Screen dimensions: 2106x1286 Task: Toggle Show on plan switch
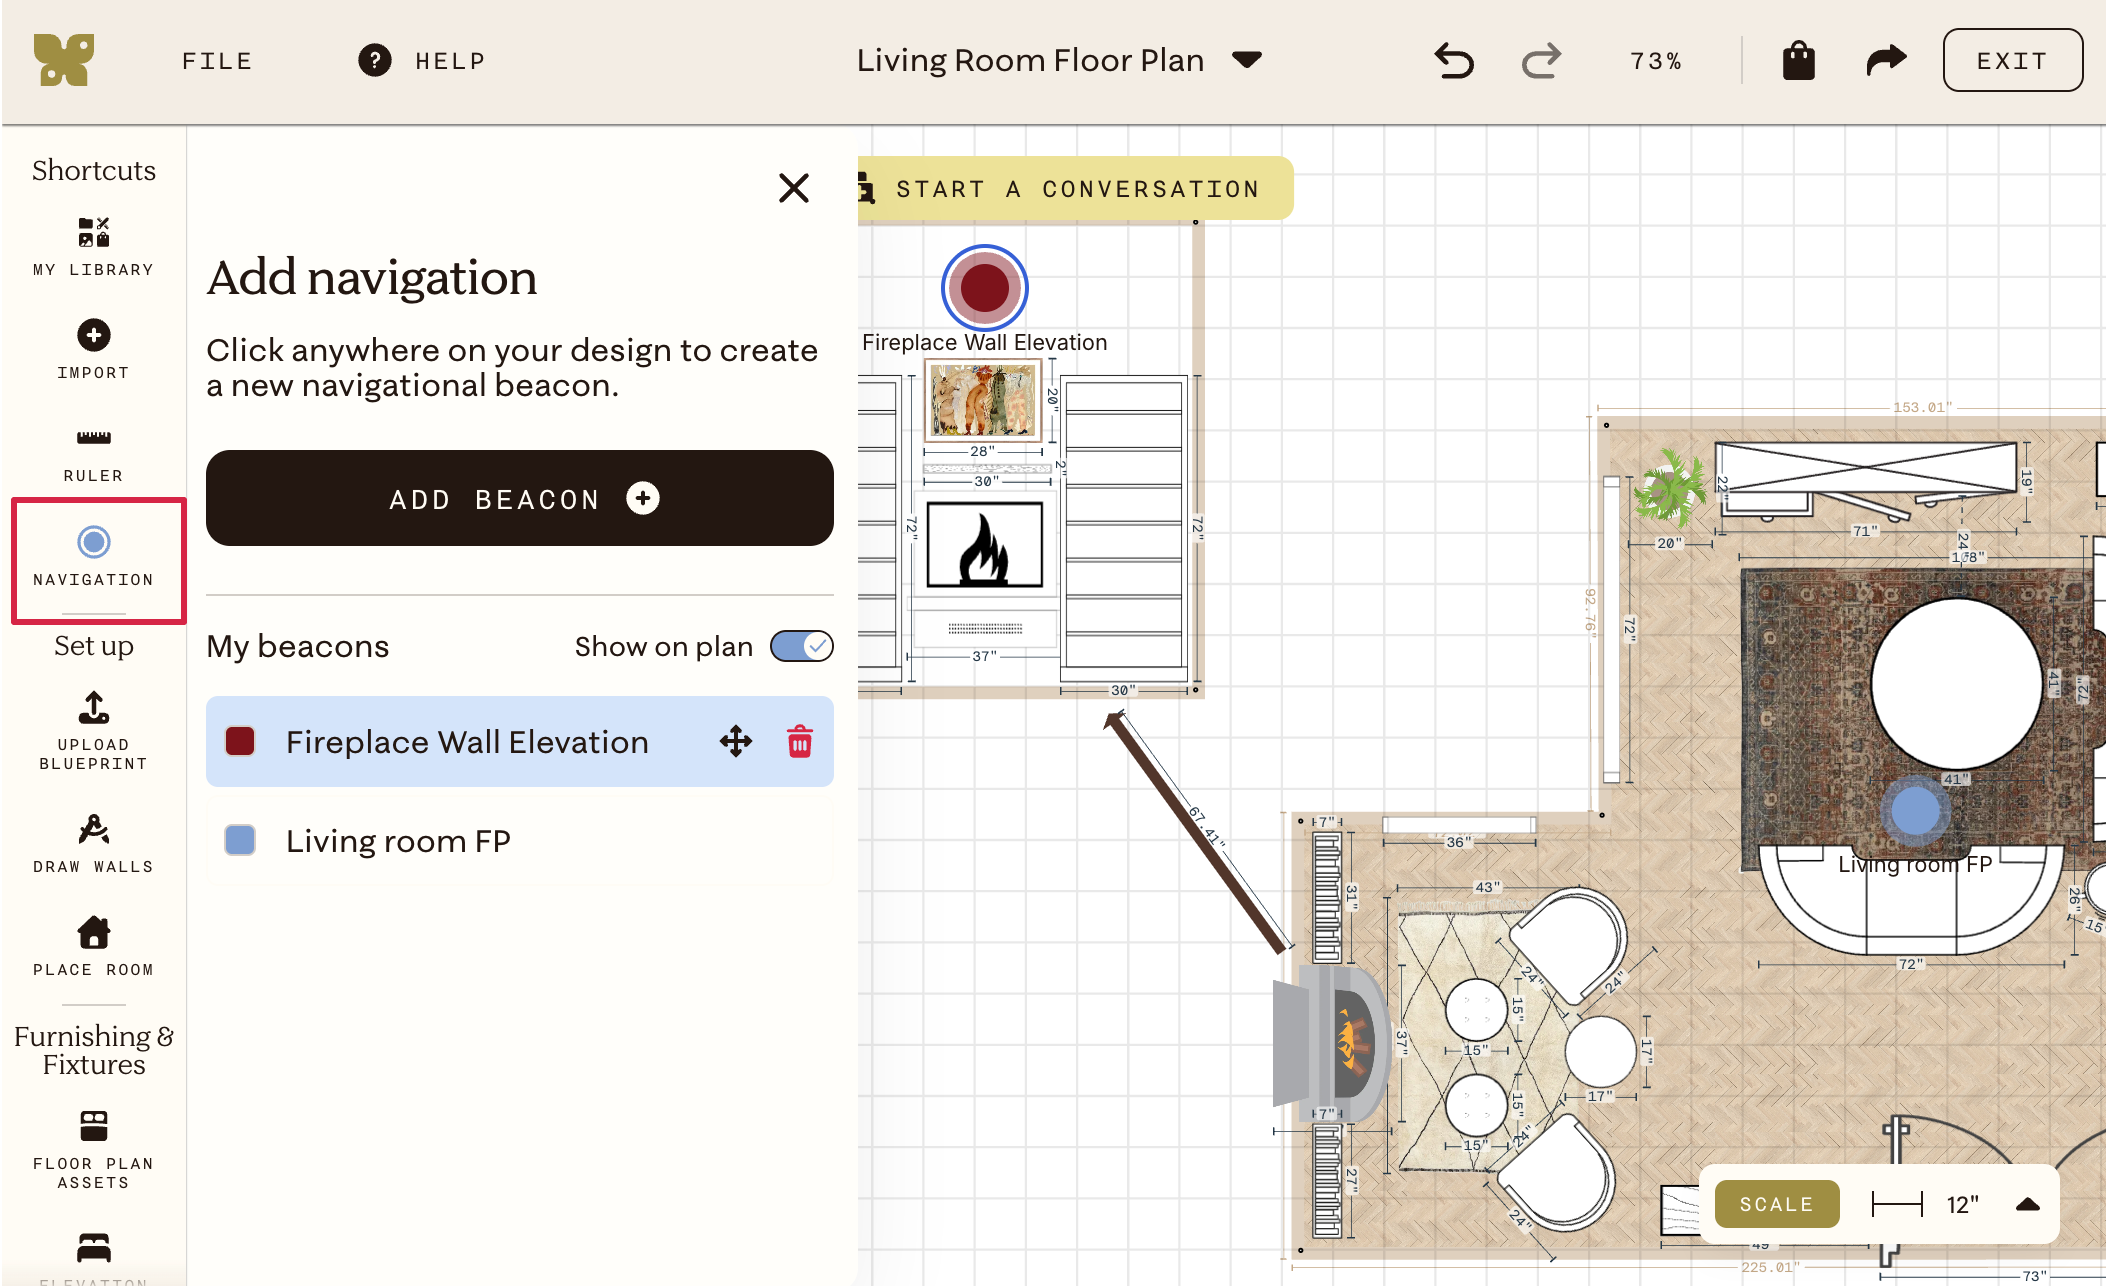802,646
